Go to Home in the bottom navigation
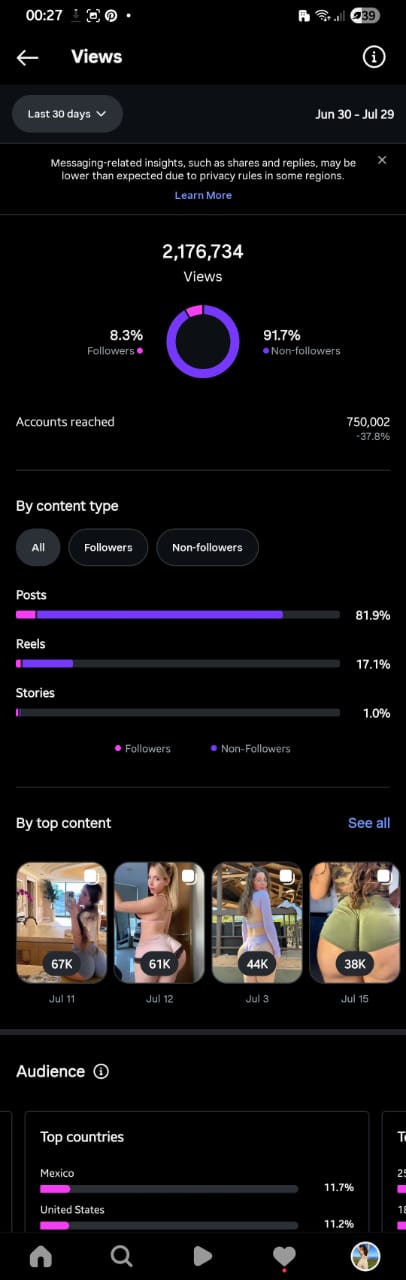 [41, 1256]
